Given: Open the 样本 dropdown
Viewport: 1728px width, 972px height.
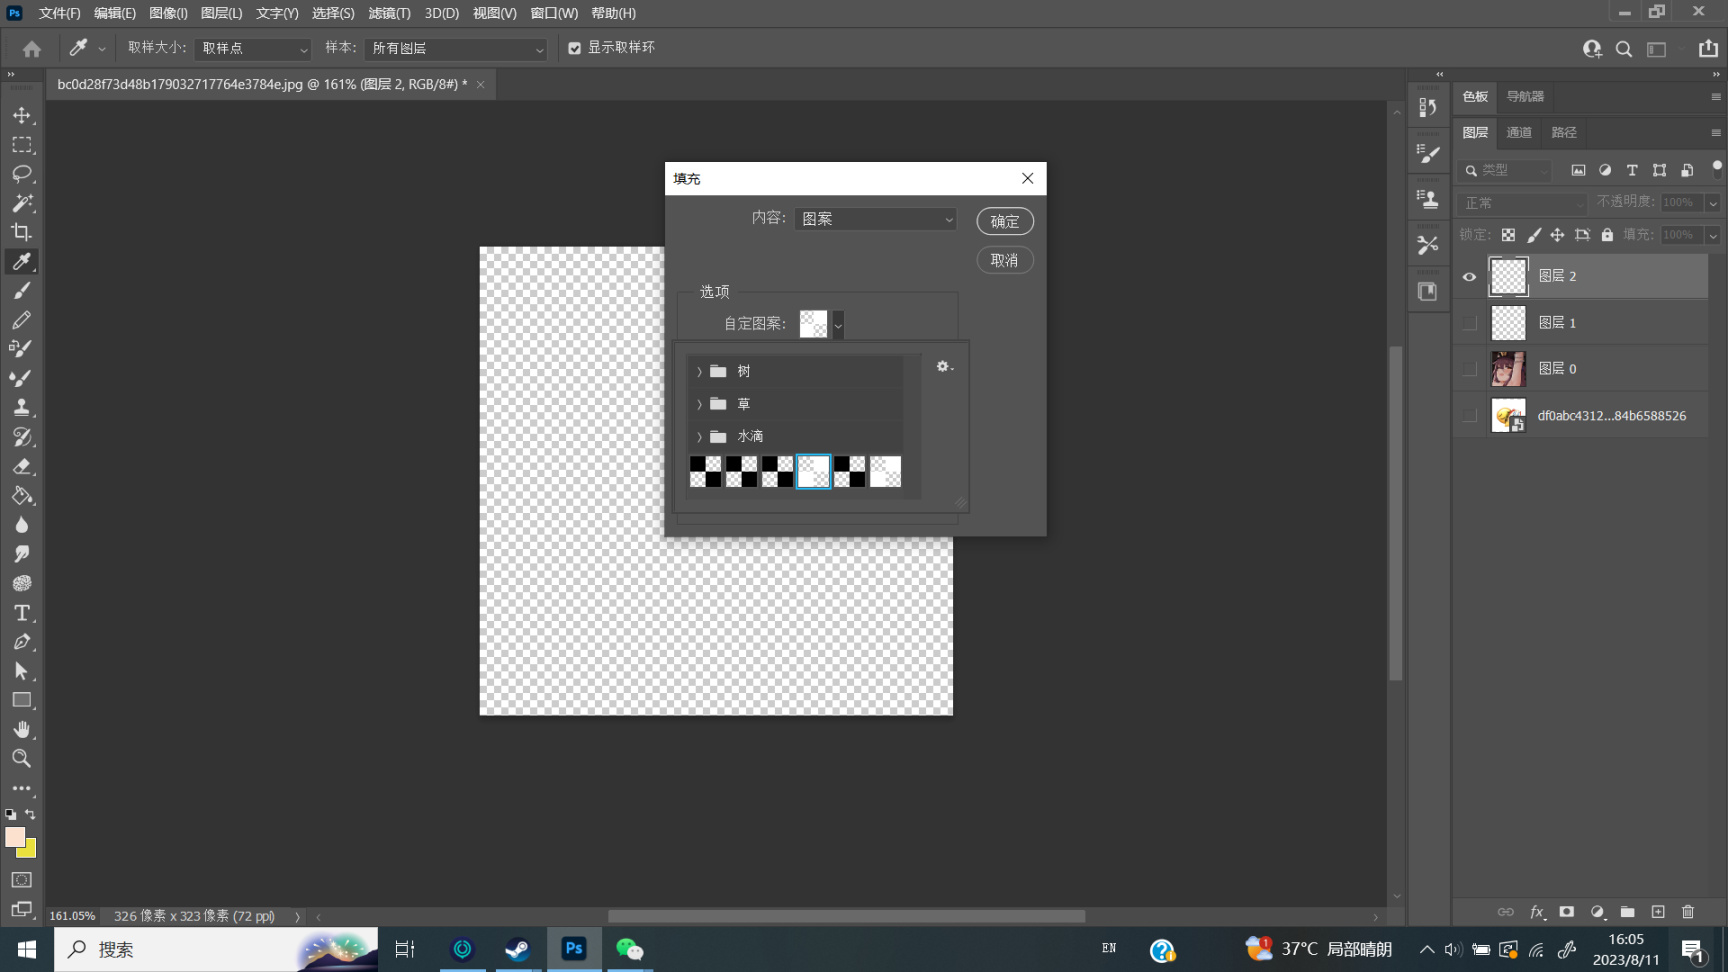Looking at the screenshot, I should pyautogui.click(x=456, y=48).
